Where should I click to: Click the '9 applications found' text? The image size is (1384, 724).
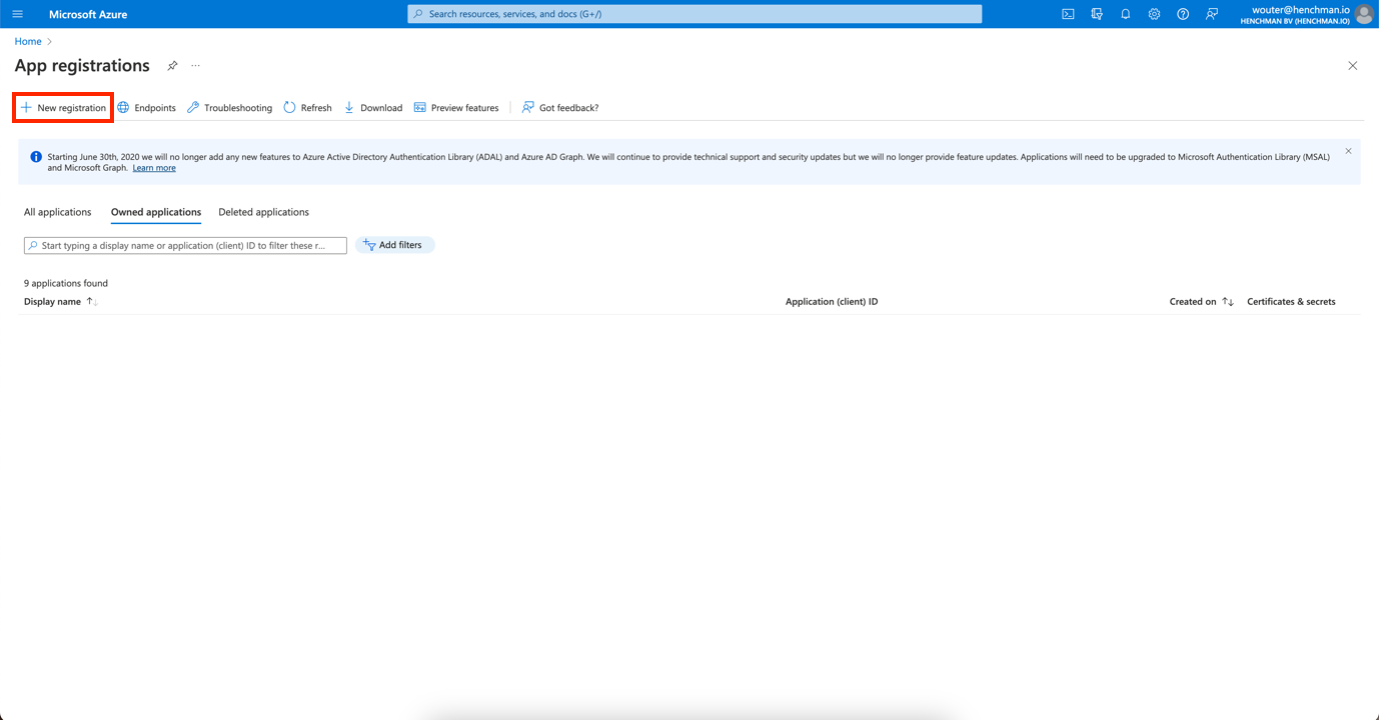pyautogui.click(x=66, y=284)
